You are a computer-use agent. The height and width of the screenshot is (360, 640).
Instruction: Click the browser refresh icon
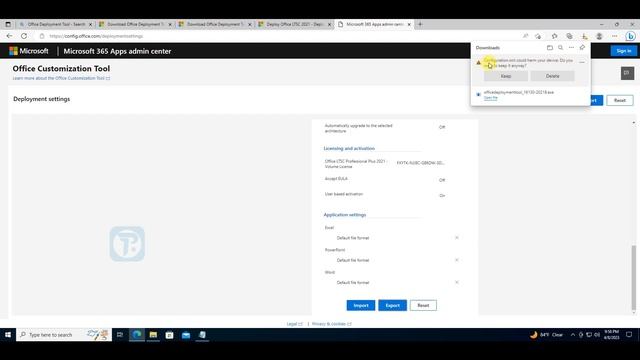[x=24, y=36]
